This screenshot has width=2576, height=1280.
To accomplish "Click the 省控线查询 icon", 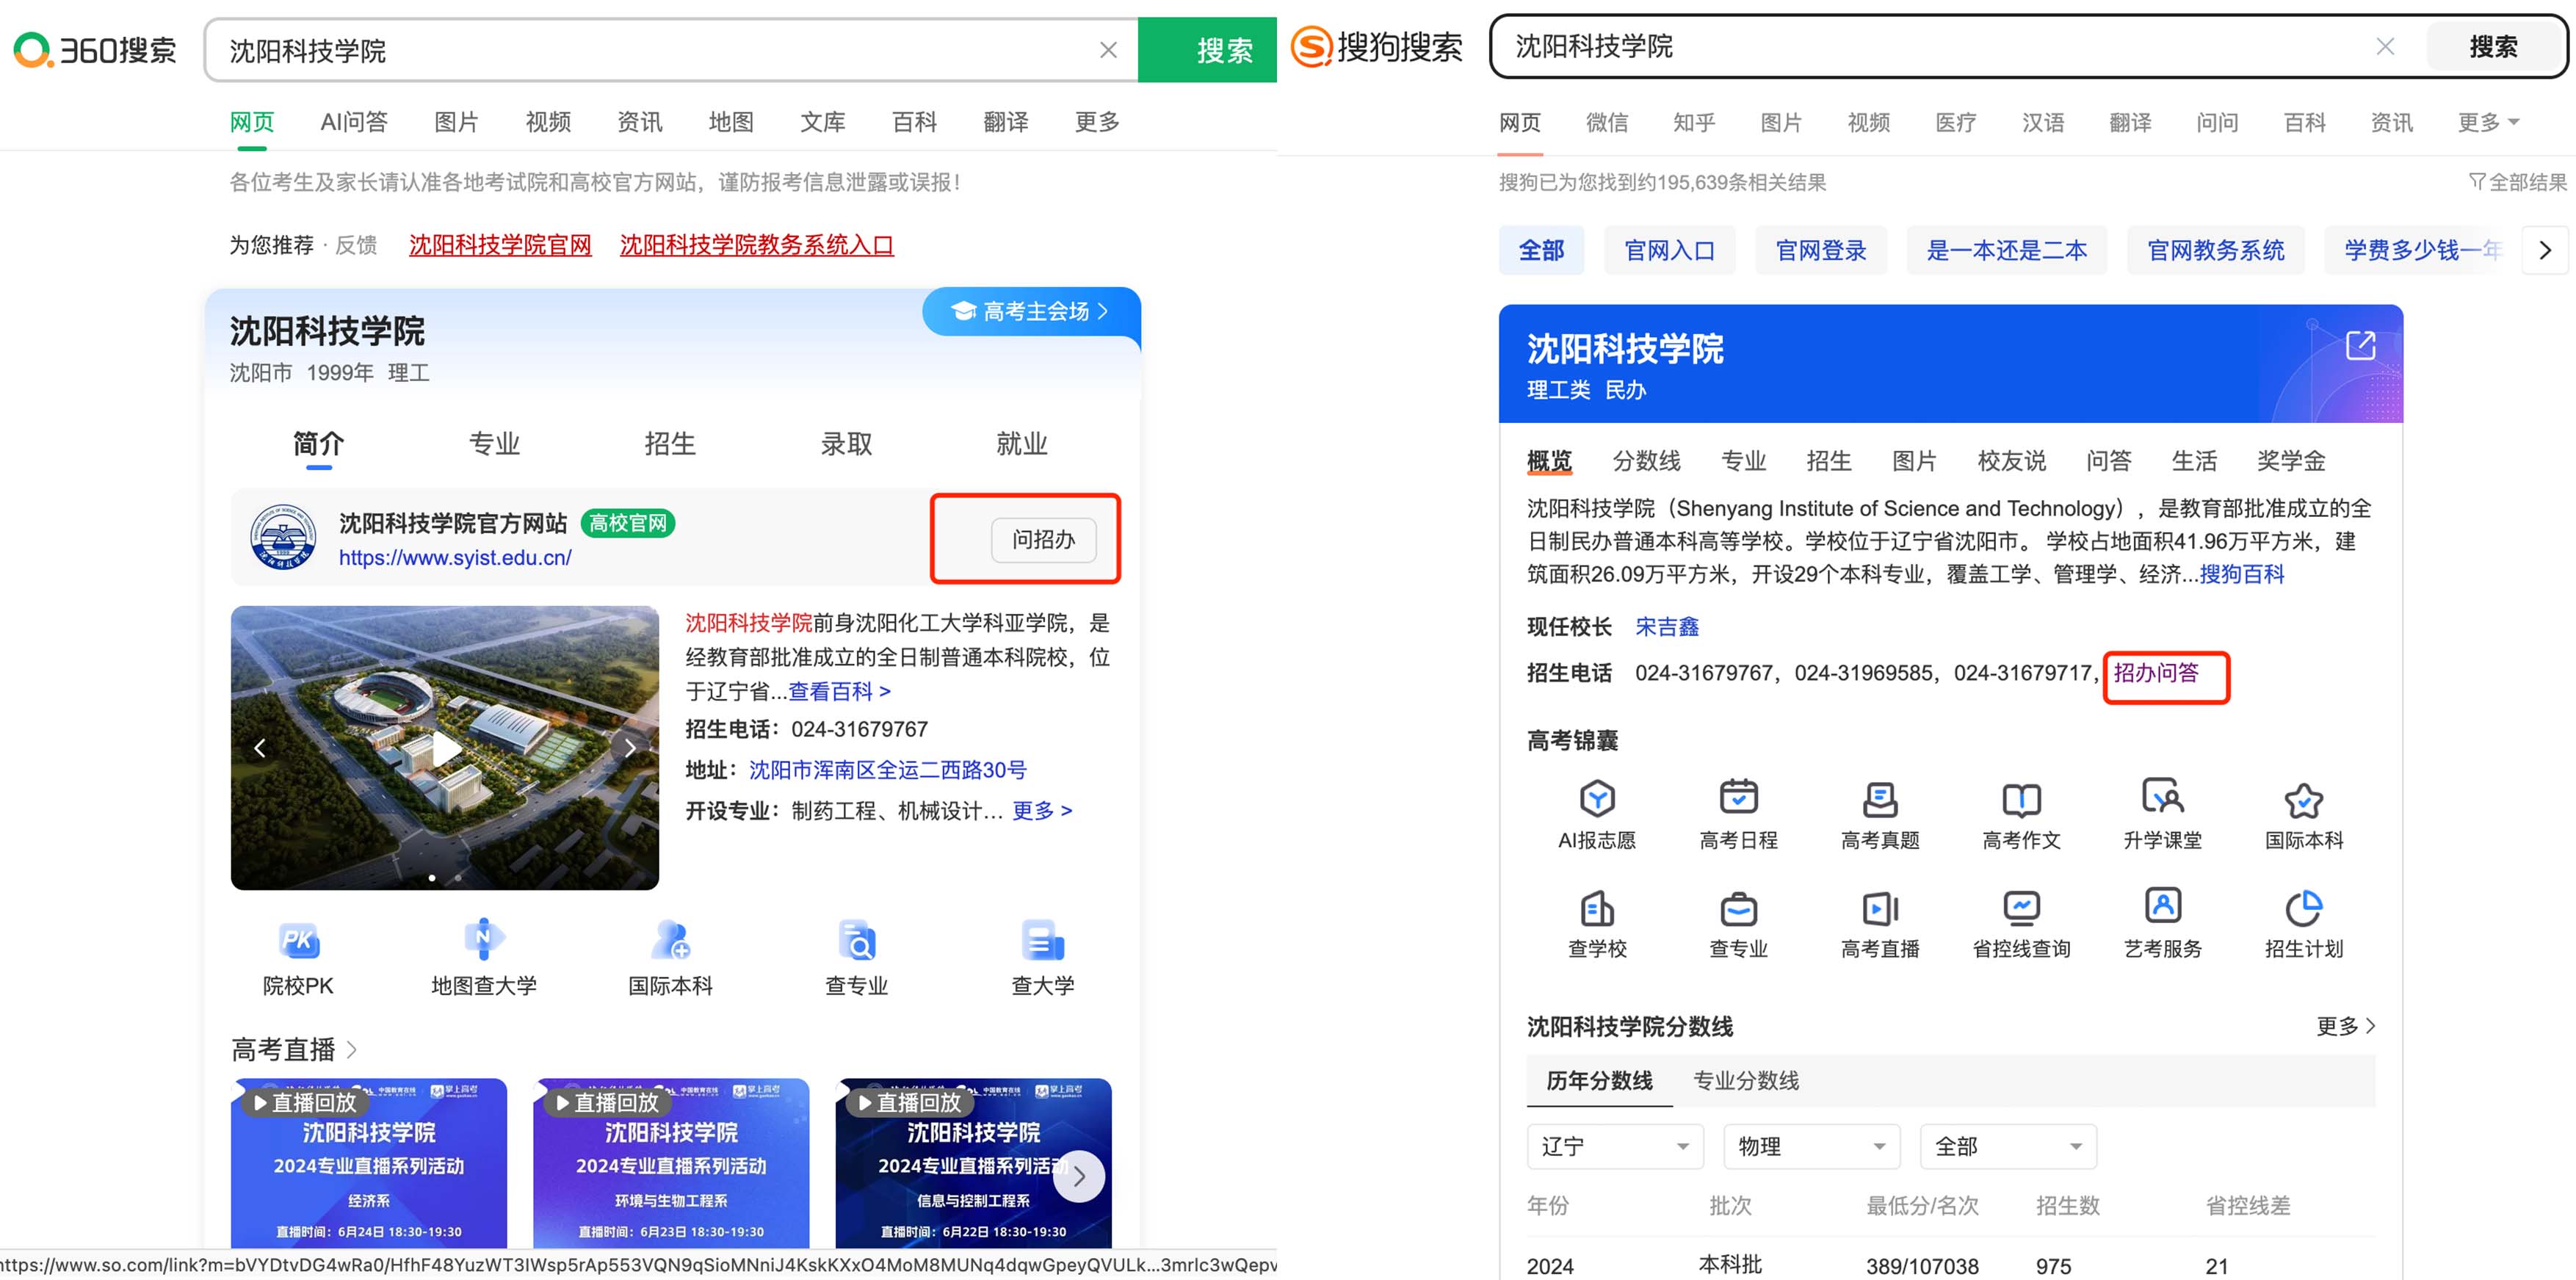I will pyautogui.click(x=2021, y=908).
